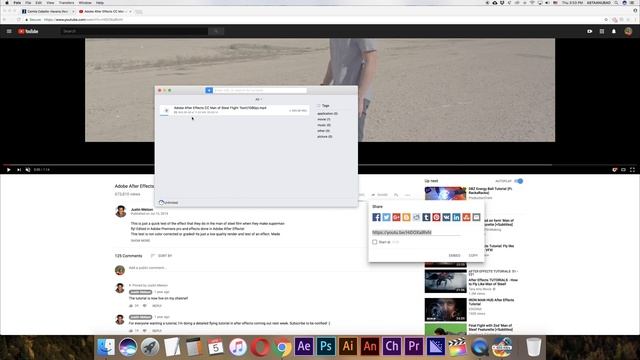Click Unlimited status in downloader footer
Viewport: 640px width, 360px height.
pyautogui.click(x=169, y=202)
